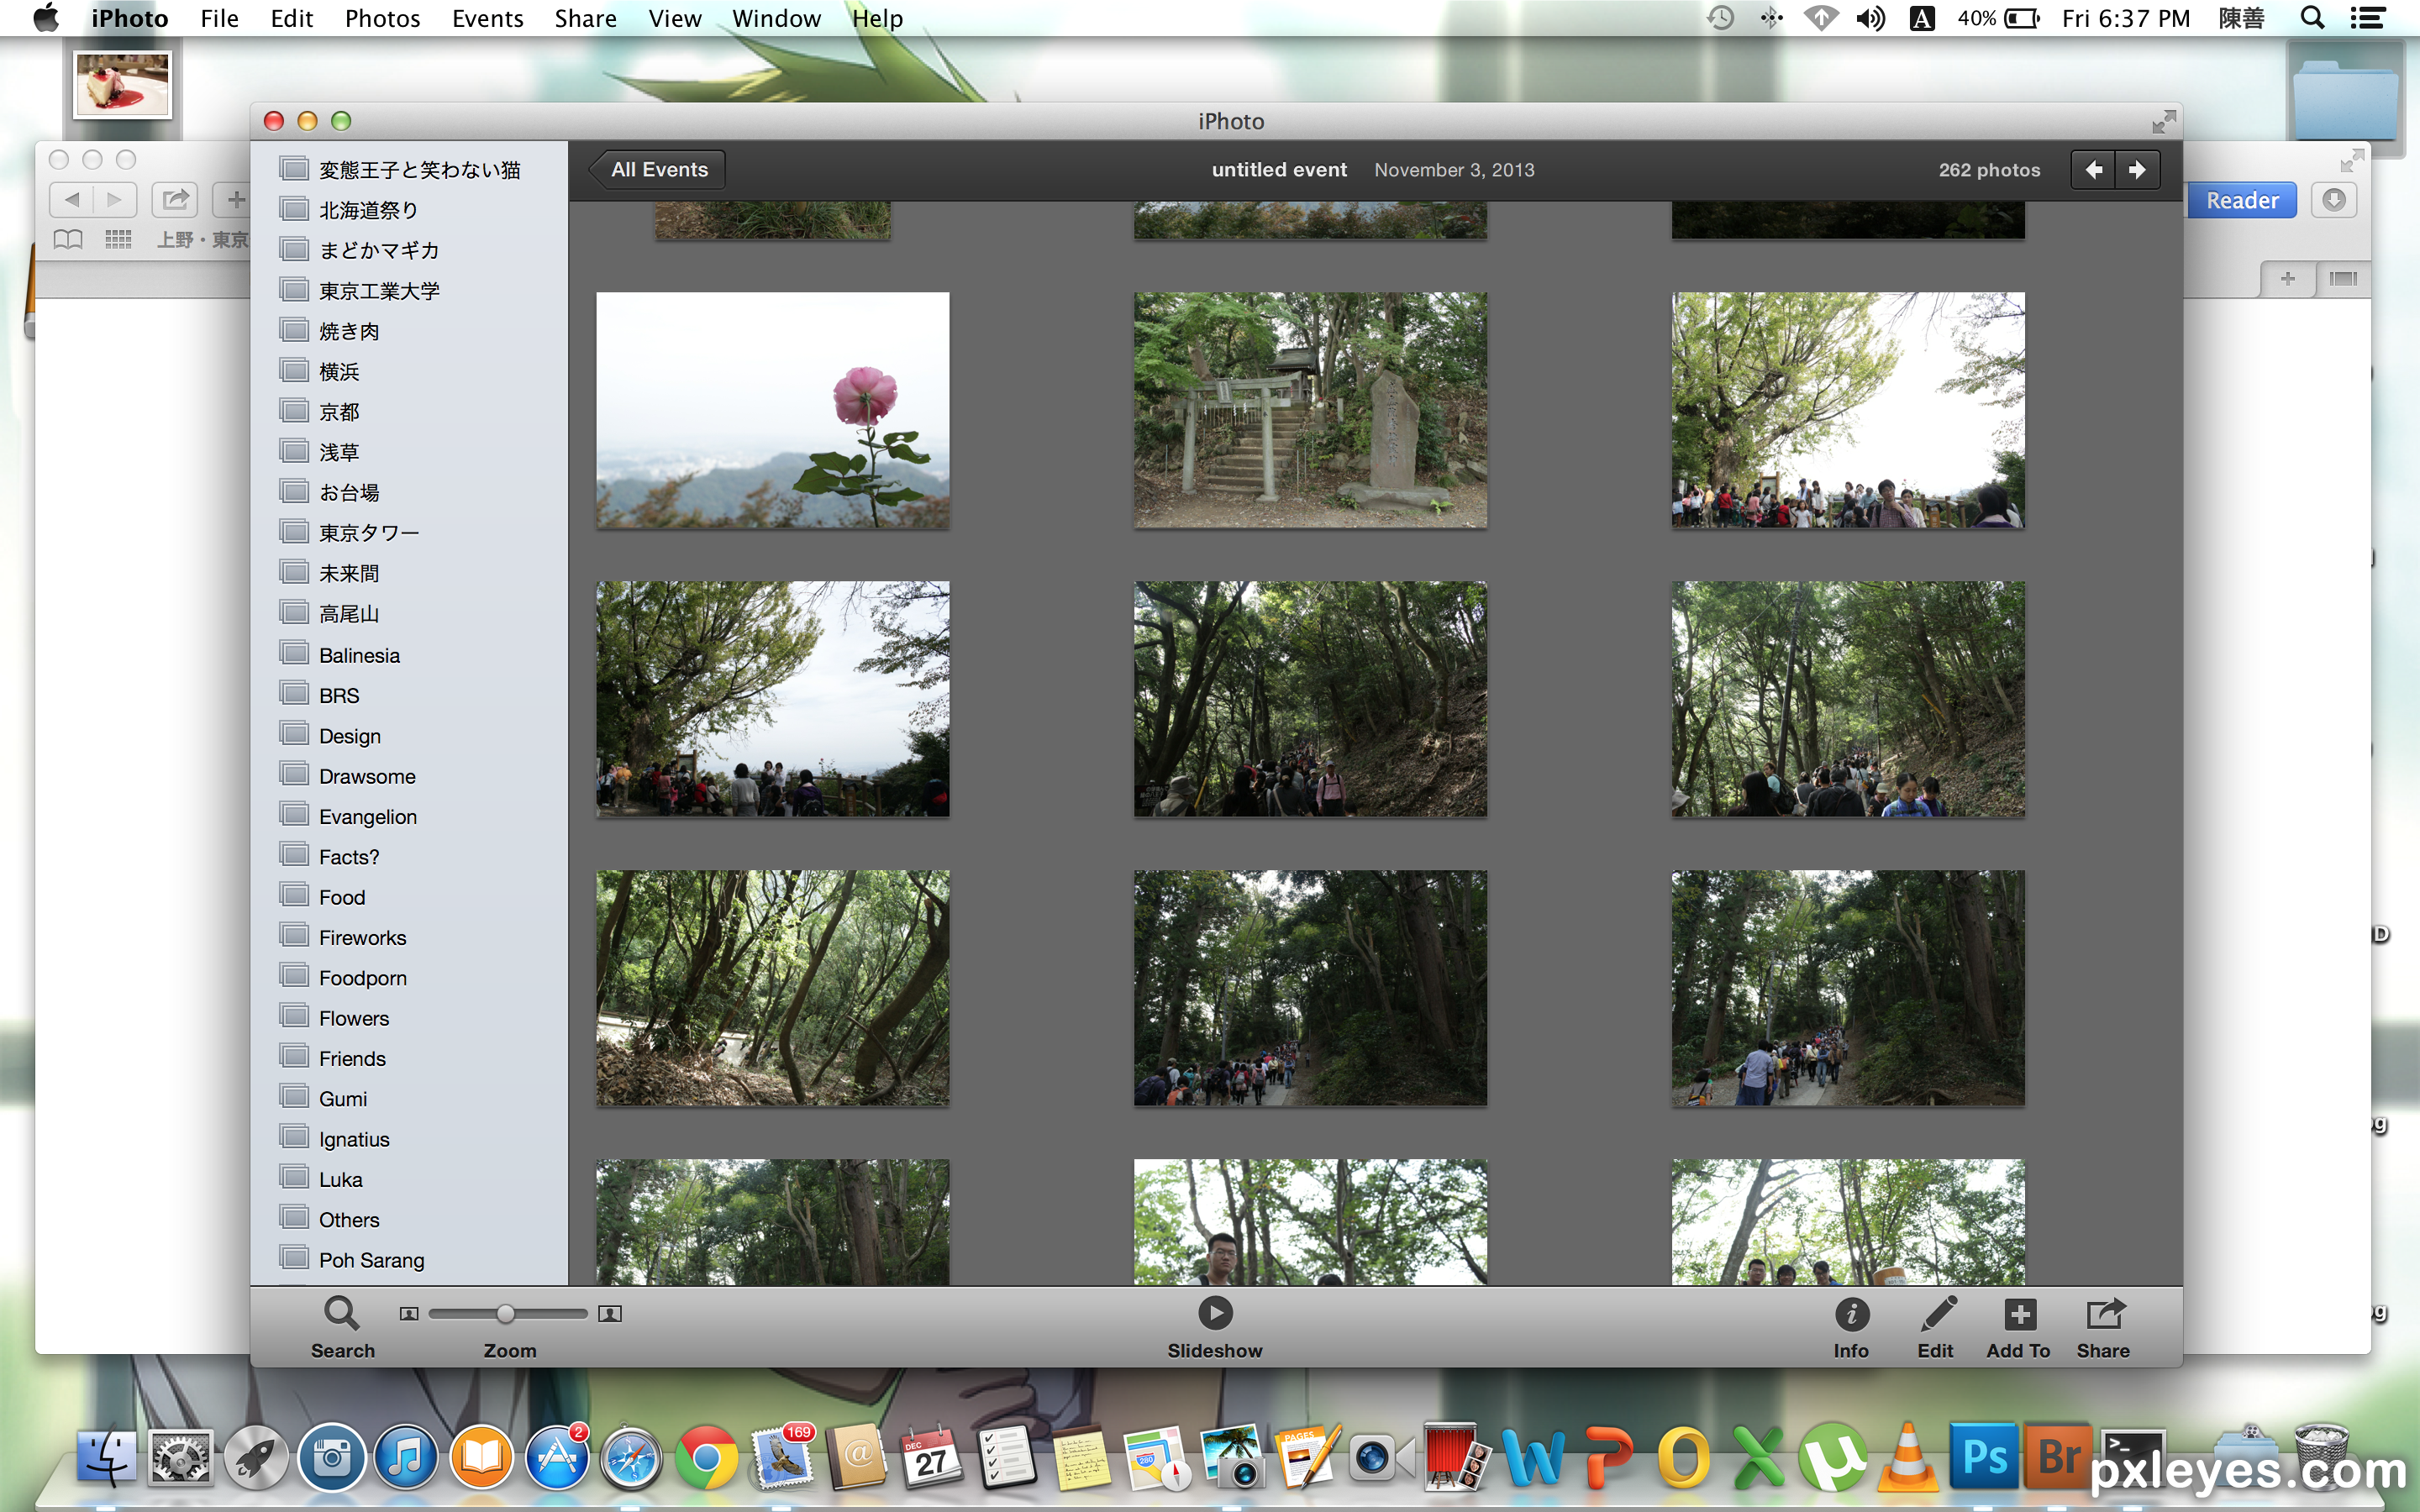Open the Window menu

pyautogui.click(x=776, y=18)
